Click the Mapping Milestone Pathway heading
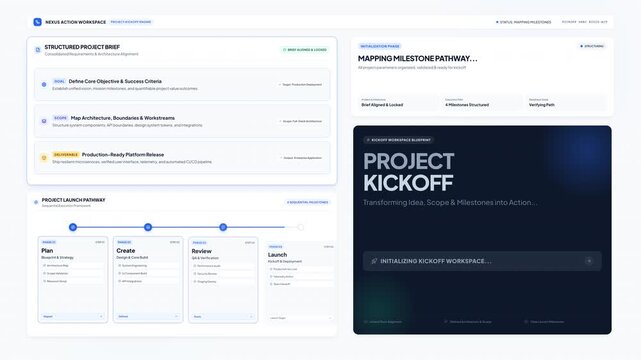641x360 pixels. click(417, 58)
